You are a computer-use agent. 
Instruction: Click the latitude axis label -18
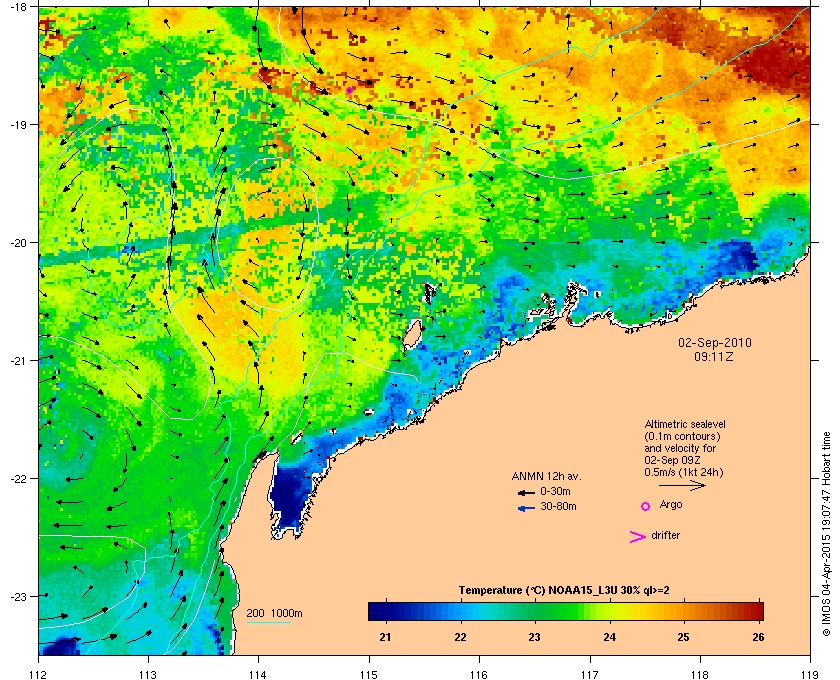[18, 7]
